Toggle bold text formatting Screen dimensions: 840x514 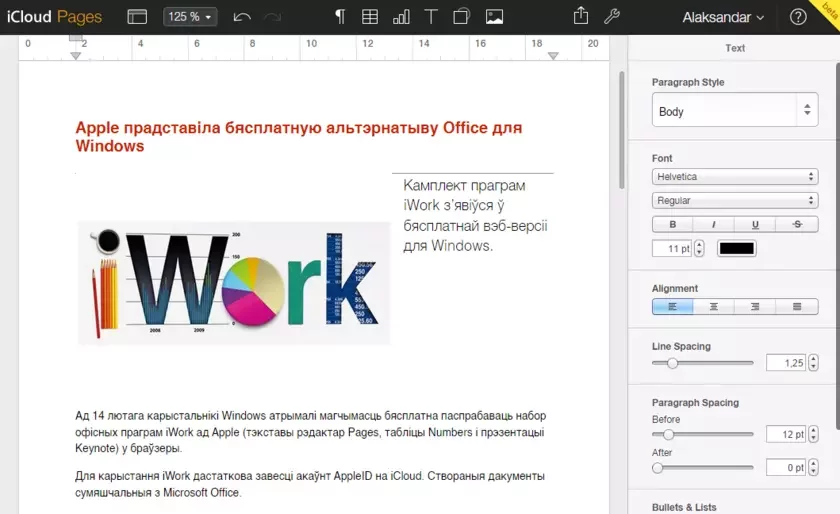(x=672, y=224)
